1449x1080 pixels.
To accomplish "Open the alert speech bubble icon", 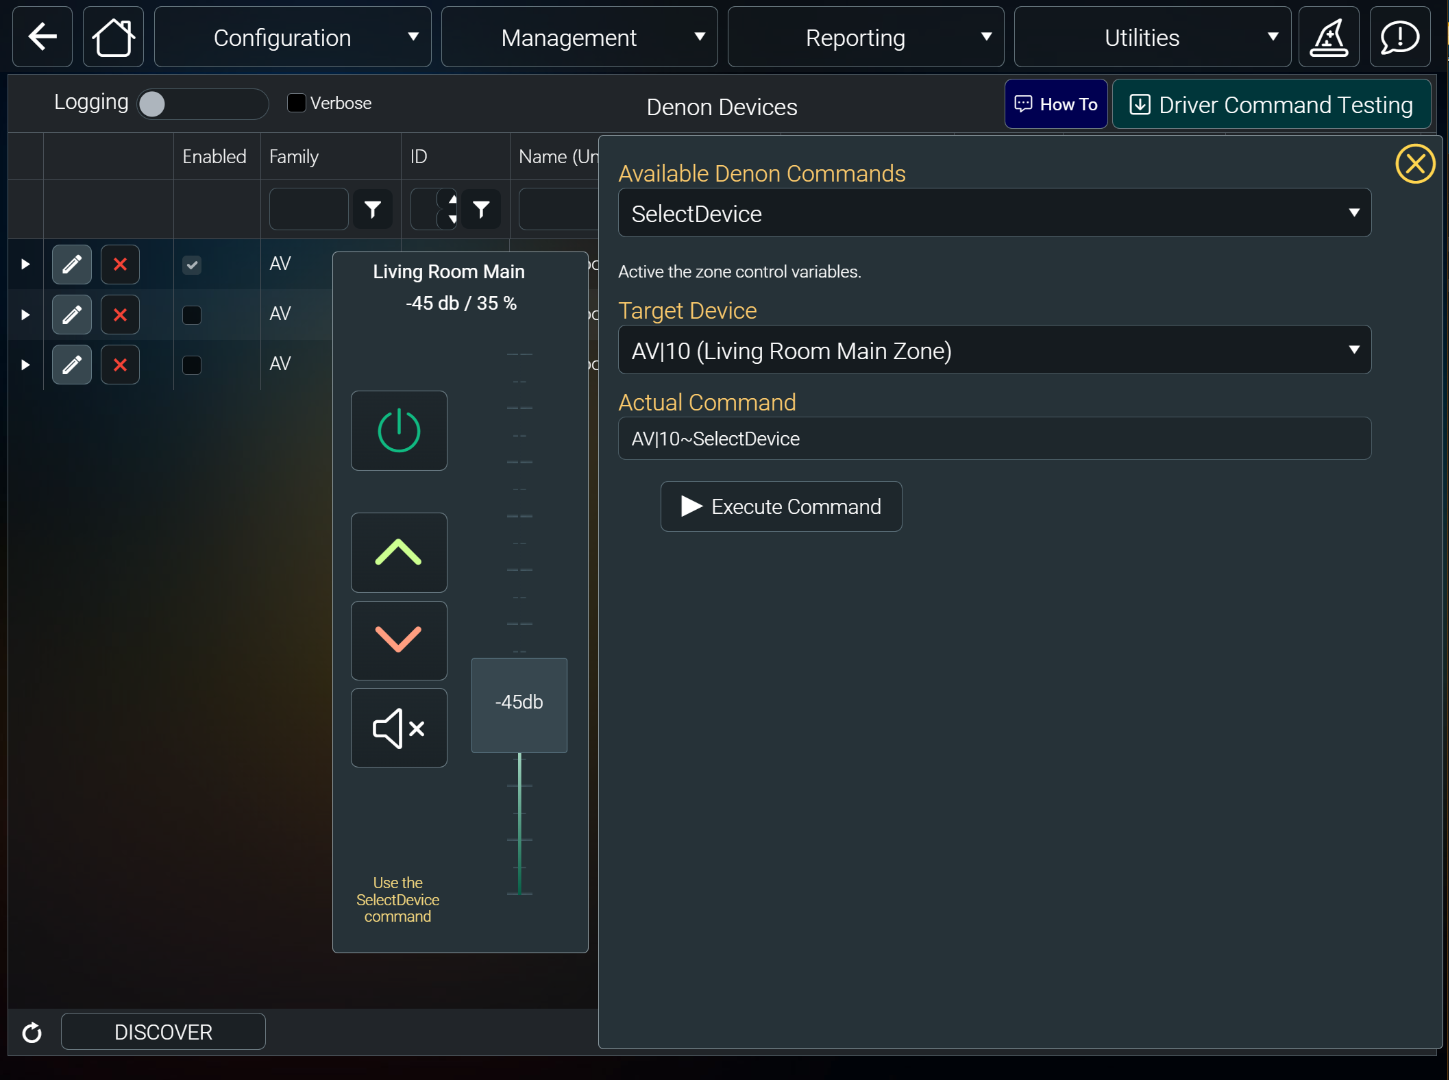I will coord(1400,37).
